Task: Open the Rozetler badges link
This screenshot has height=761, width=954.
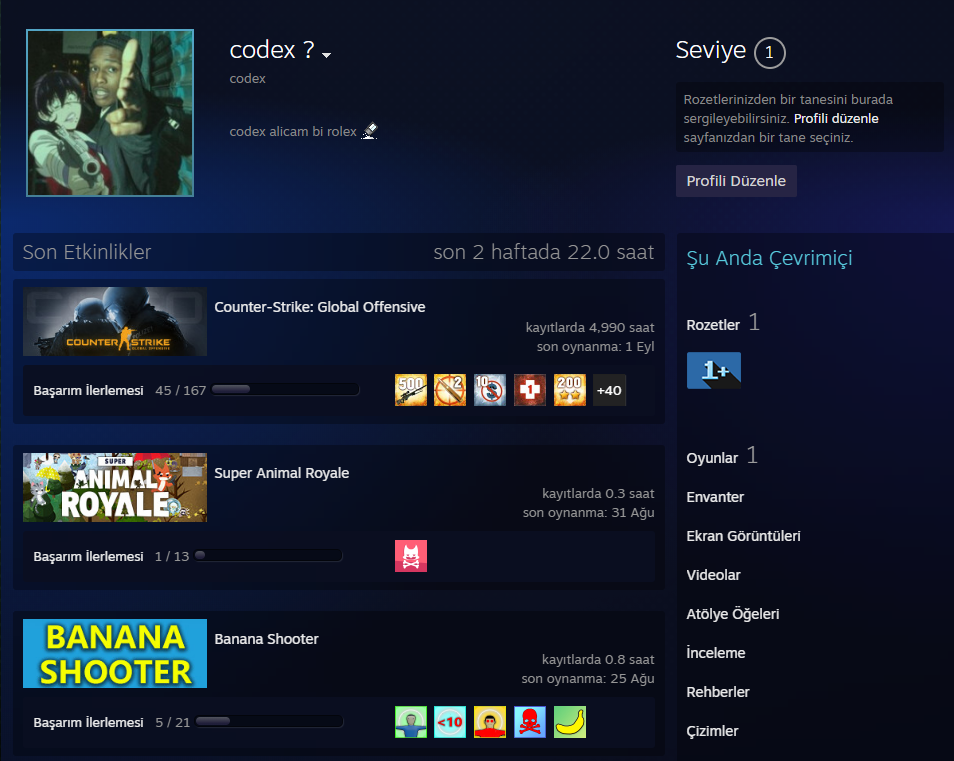Action: point(713,325)
